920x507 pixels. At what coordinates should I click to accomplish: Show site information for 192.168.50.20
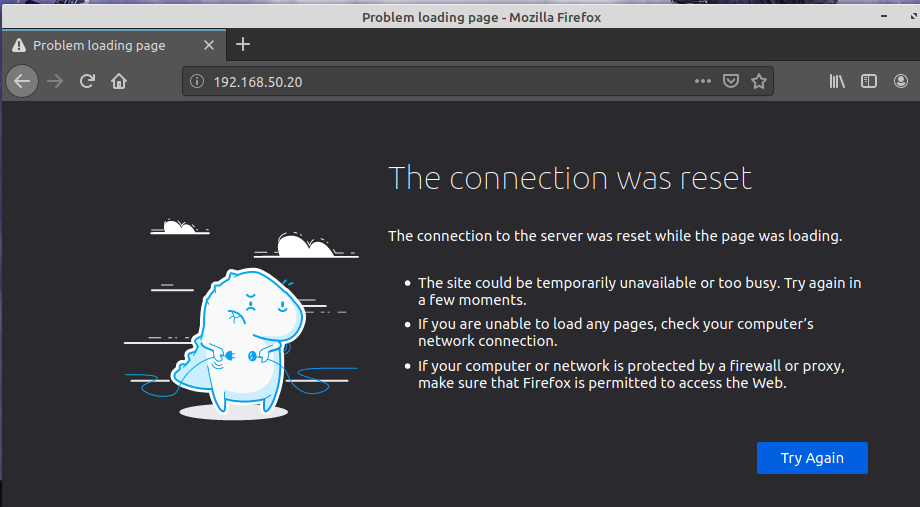[x=197, y=81]
